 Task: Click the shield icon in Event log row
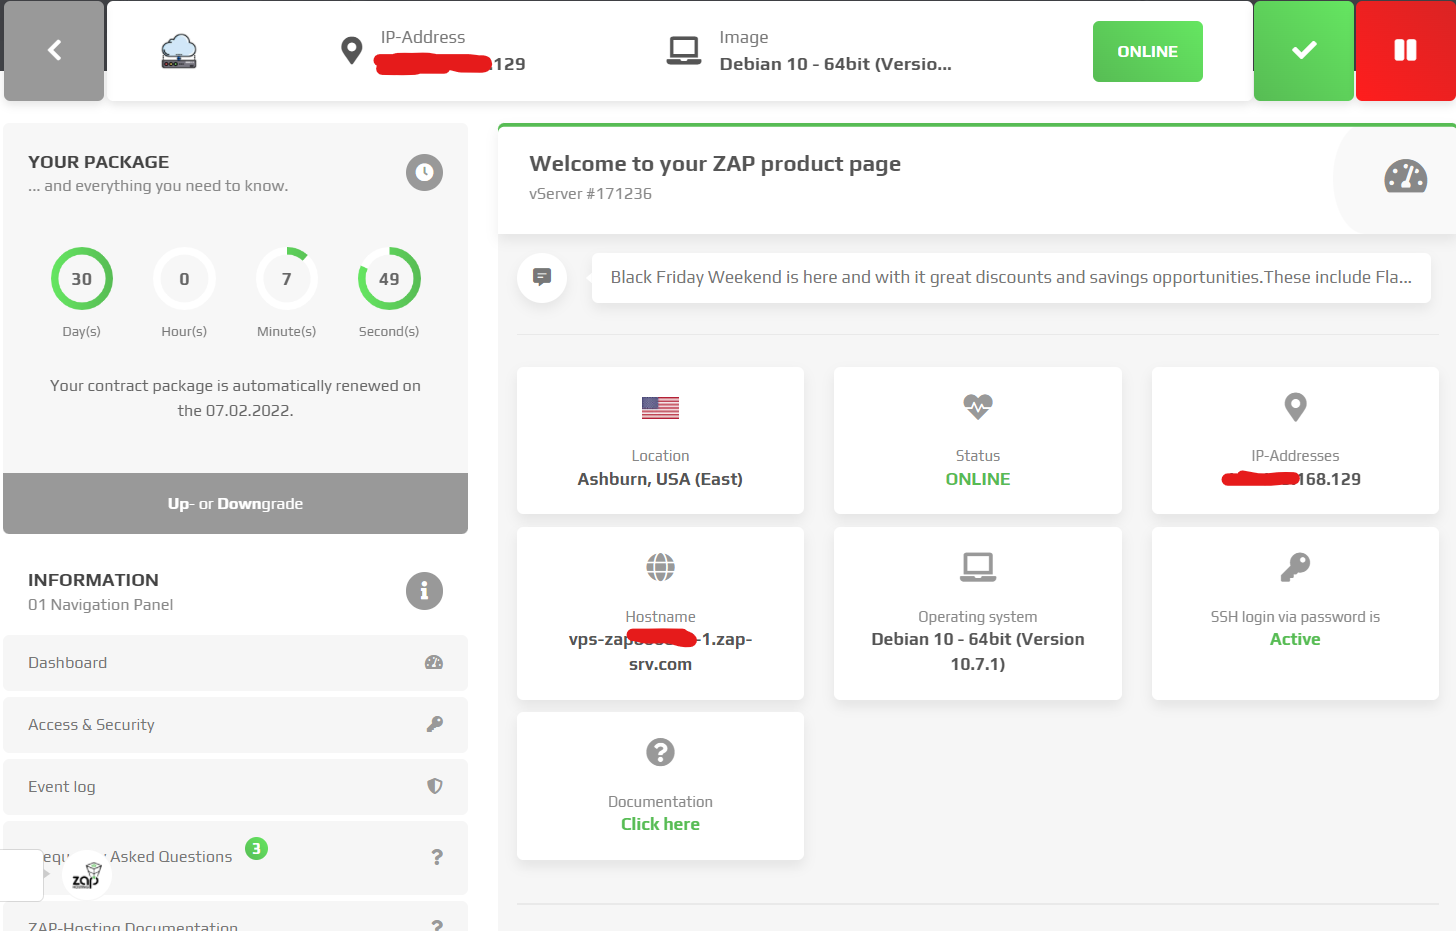434,786
